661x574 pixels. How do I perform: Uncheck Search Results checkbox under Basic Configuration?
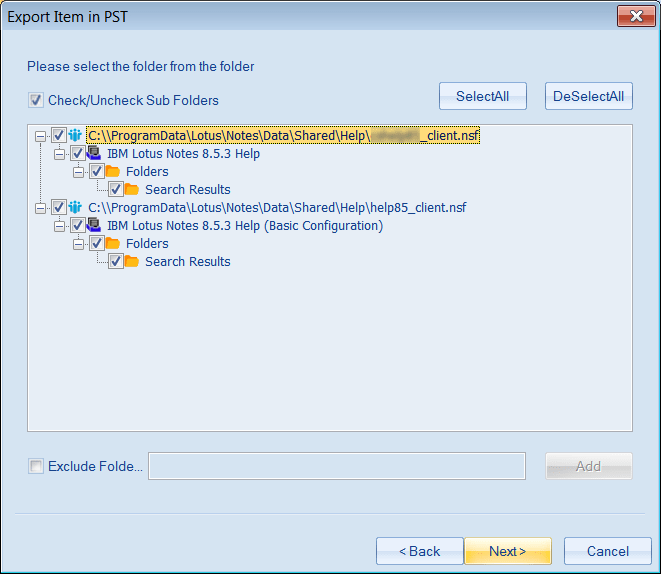(116, 262)
